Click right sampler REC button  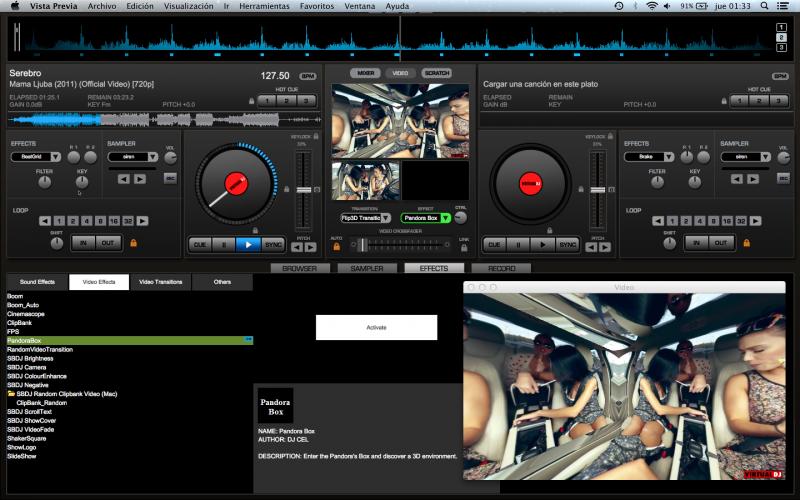click(783, 179)
